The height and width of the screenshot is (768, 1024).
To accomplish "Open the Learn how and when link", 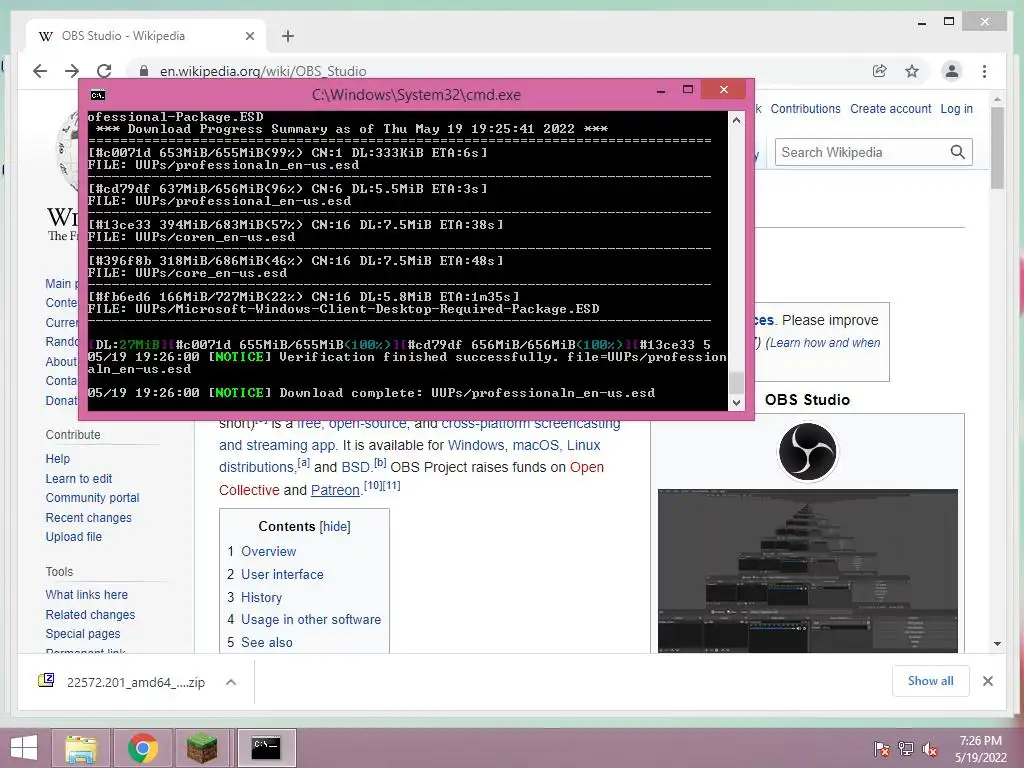I will click(x=824, y=343).
